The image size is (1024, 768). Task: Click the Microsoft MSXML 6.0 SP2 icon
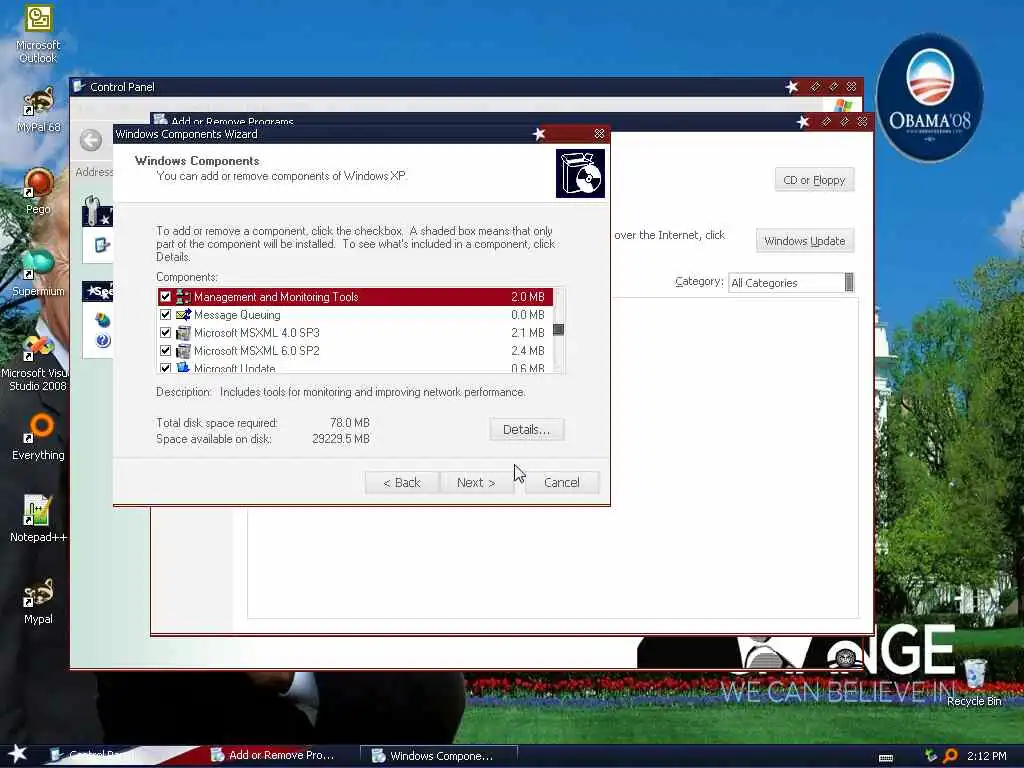(183, 351)
